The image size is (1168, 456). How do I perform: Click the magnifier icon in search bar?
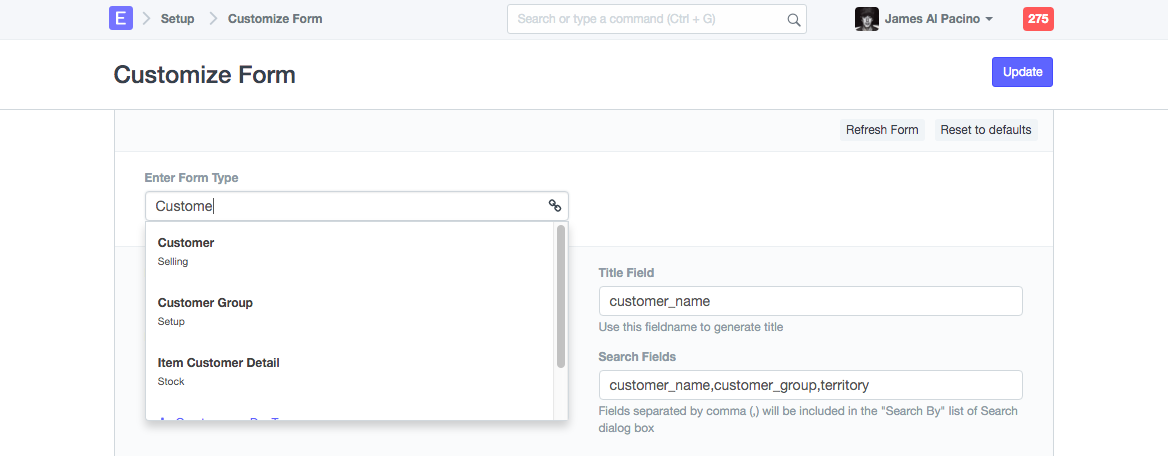point(793,19)
